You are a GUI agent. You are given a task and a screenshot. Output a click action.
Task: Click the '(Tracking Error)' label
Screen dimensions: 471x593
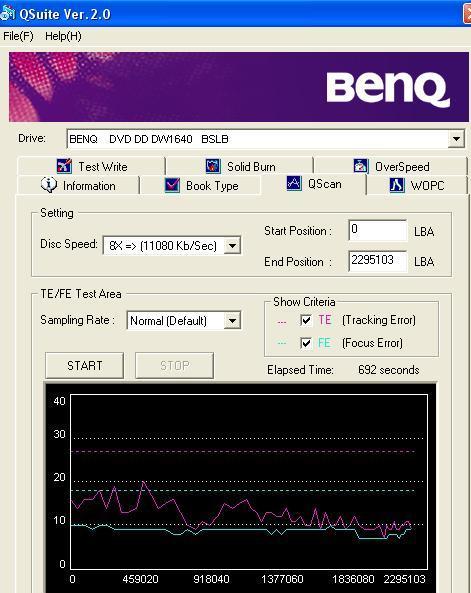[379, 320]
